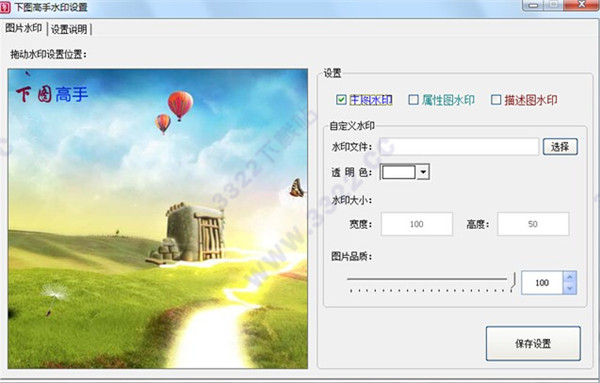Viewport: 600px width, 383px height.
Task: Click the 下图高手 watermark on preview image
Action: (52, 94)
